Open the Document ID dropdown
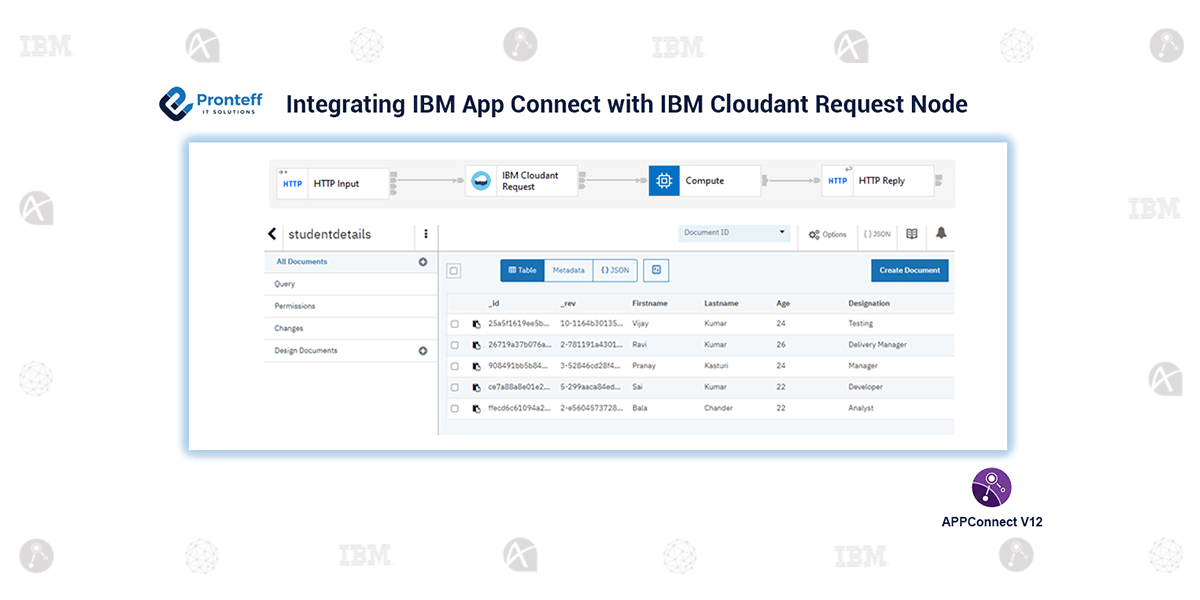Viewport: 1200px width, 600px height. click(x=734, y=233)
